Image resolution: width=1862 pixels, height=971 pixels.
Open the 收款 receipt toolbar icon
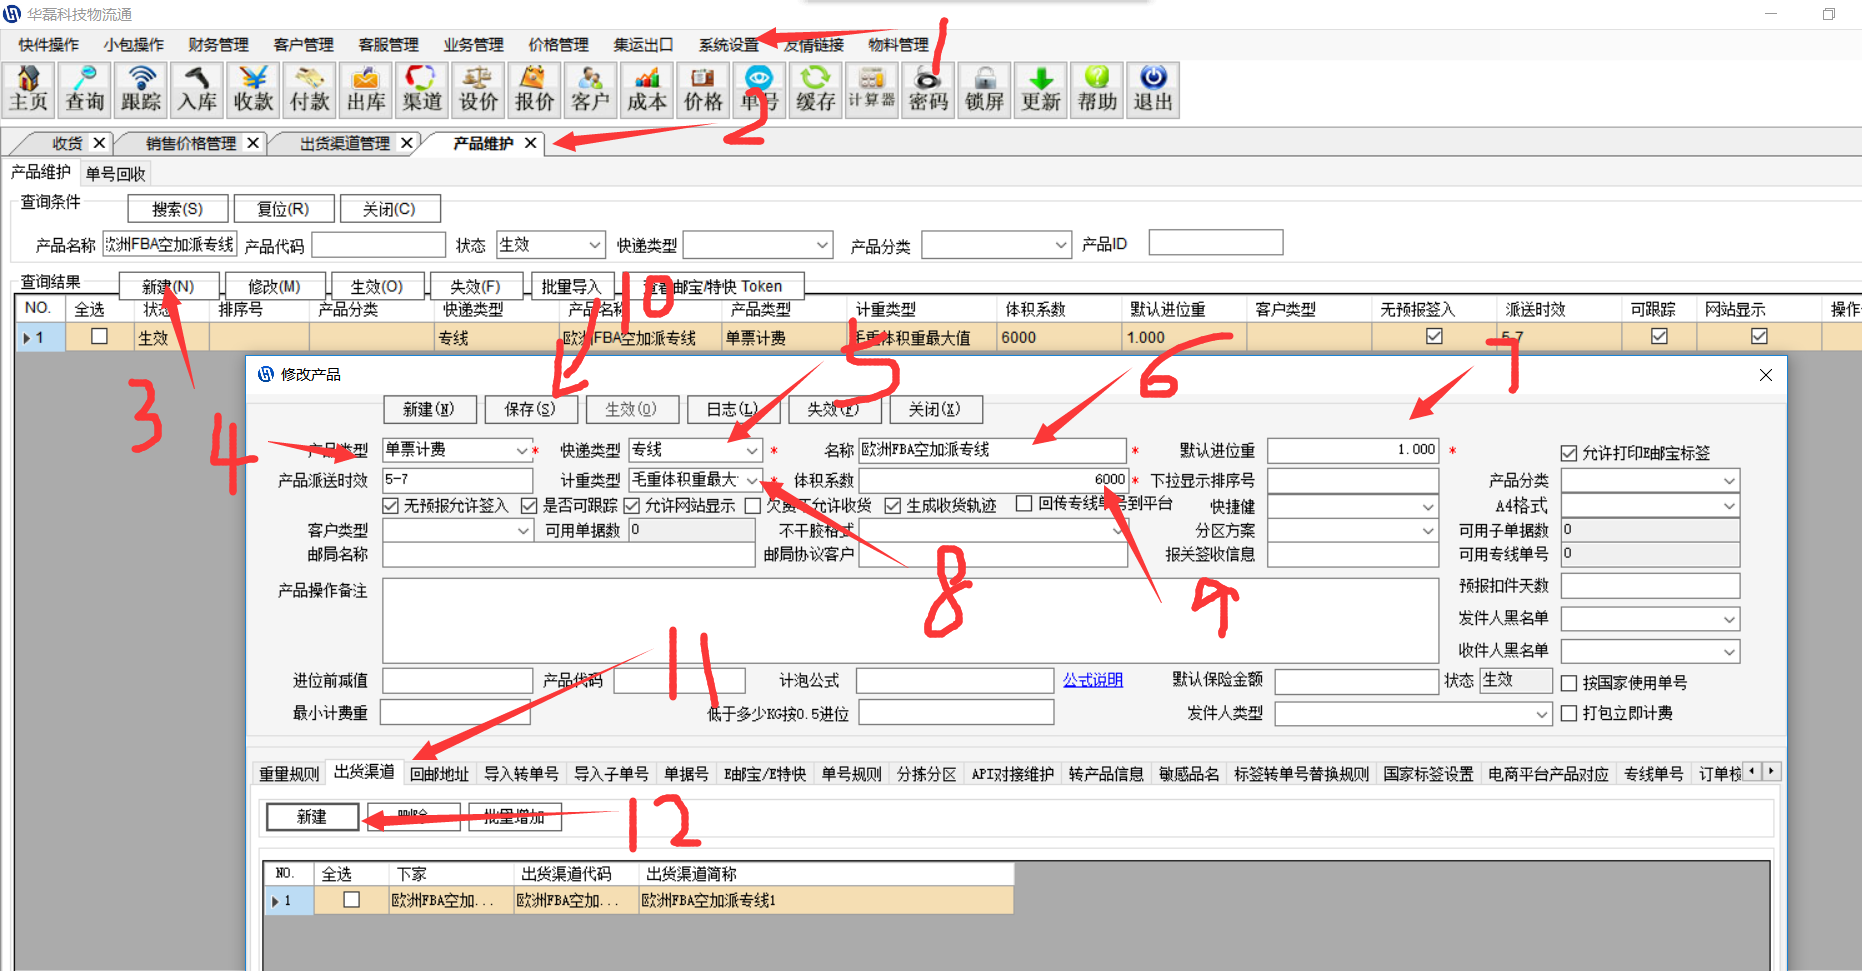(x=253, y=90)
